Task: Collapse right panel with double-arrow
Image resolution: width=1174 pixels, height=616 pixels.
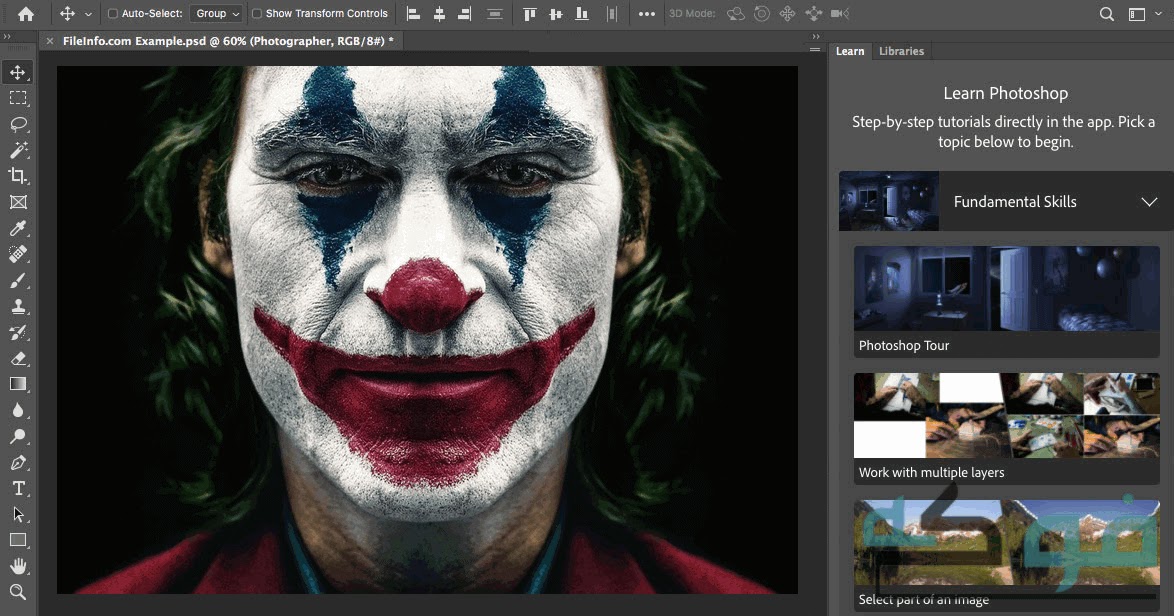Action: pyautogui.click(x=815, y=37)
